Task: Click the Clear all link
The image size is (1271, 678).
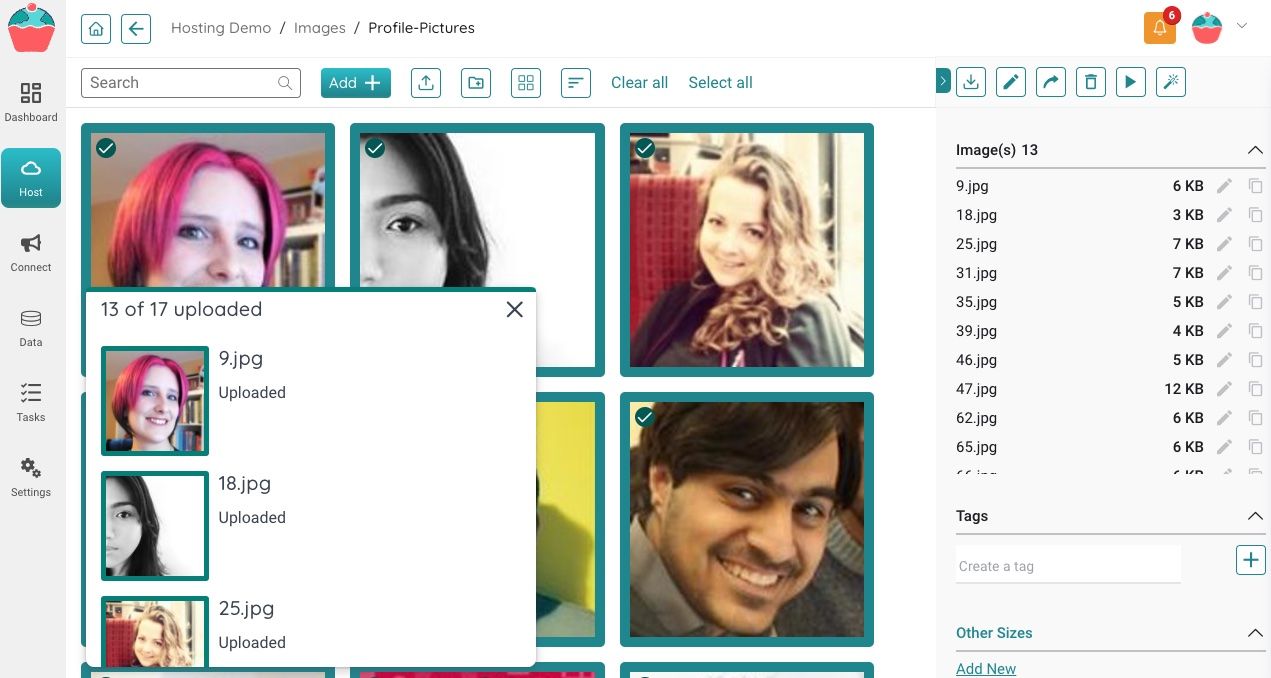Action: [639, 83]
